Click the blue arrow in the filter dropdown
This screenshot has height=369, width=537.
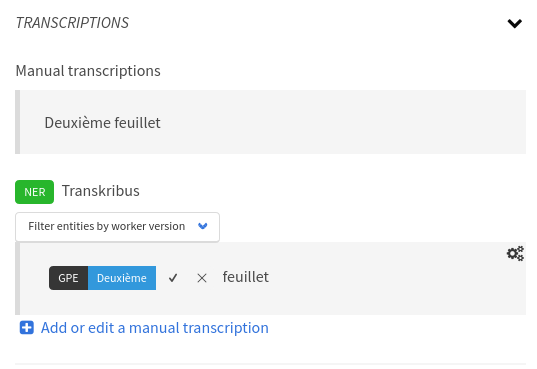click(x=203, y=226)
